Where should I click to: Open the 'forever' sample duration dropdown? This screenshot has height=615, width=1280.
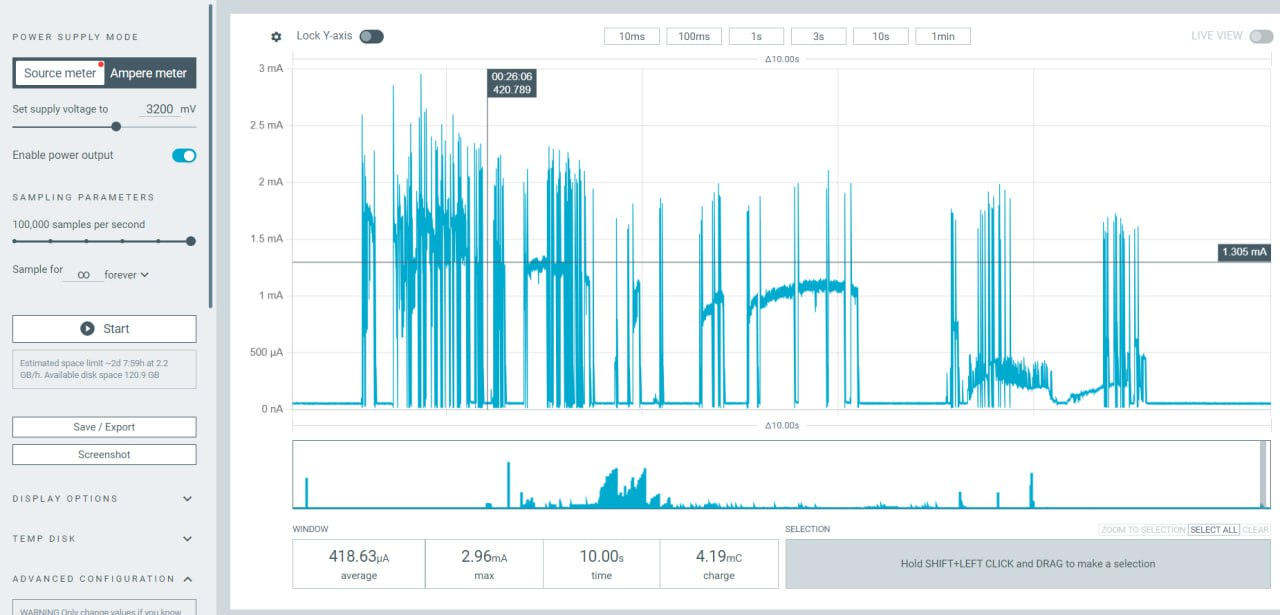(x=127, y=274)
